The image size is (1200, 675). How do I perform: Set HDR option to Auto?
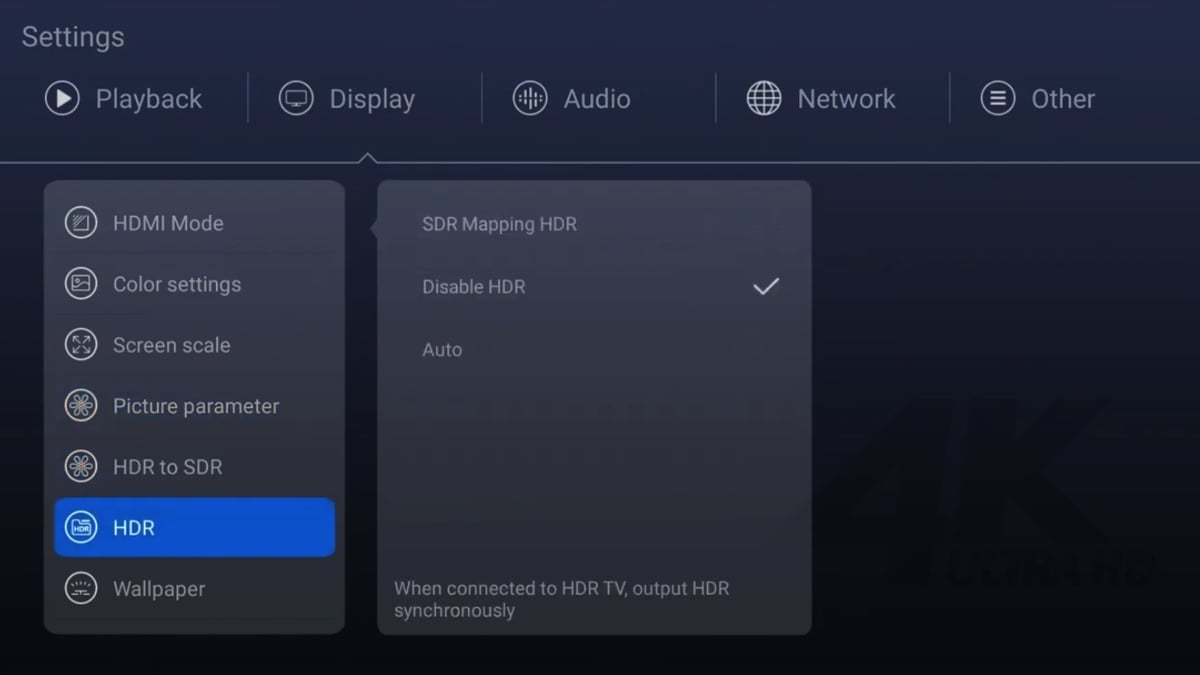[594, 350]
